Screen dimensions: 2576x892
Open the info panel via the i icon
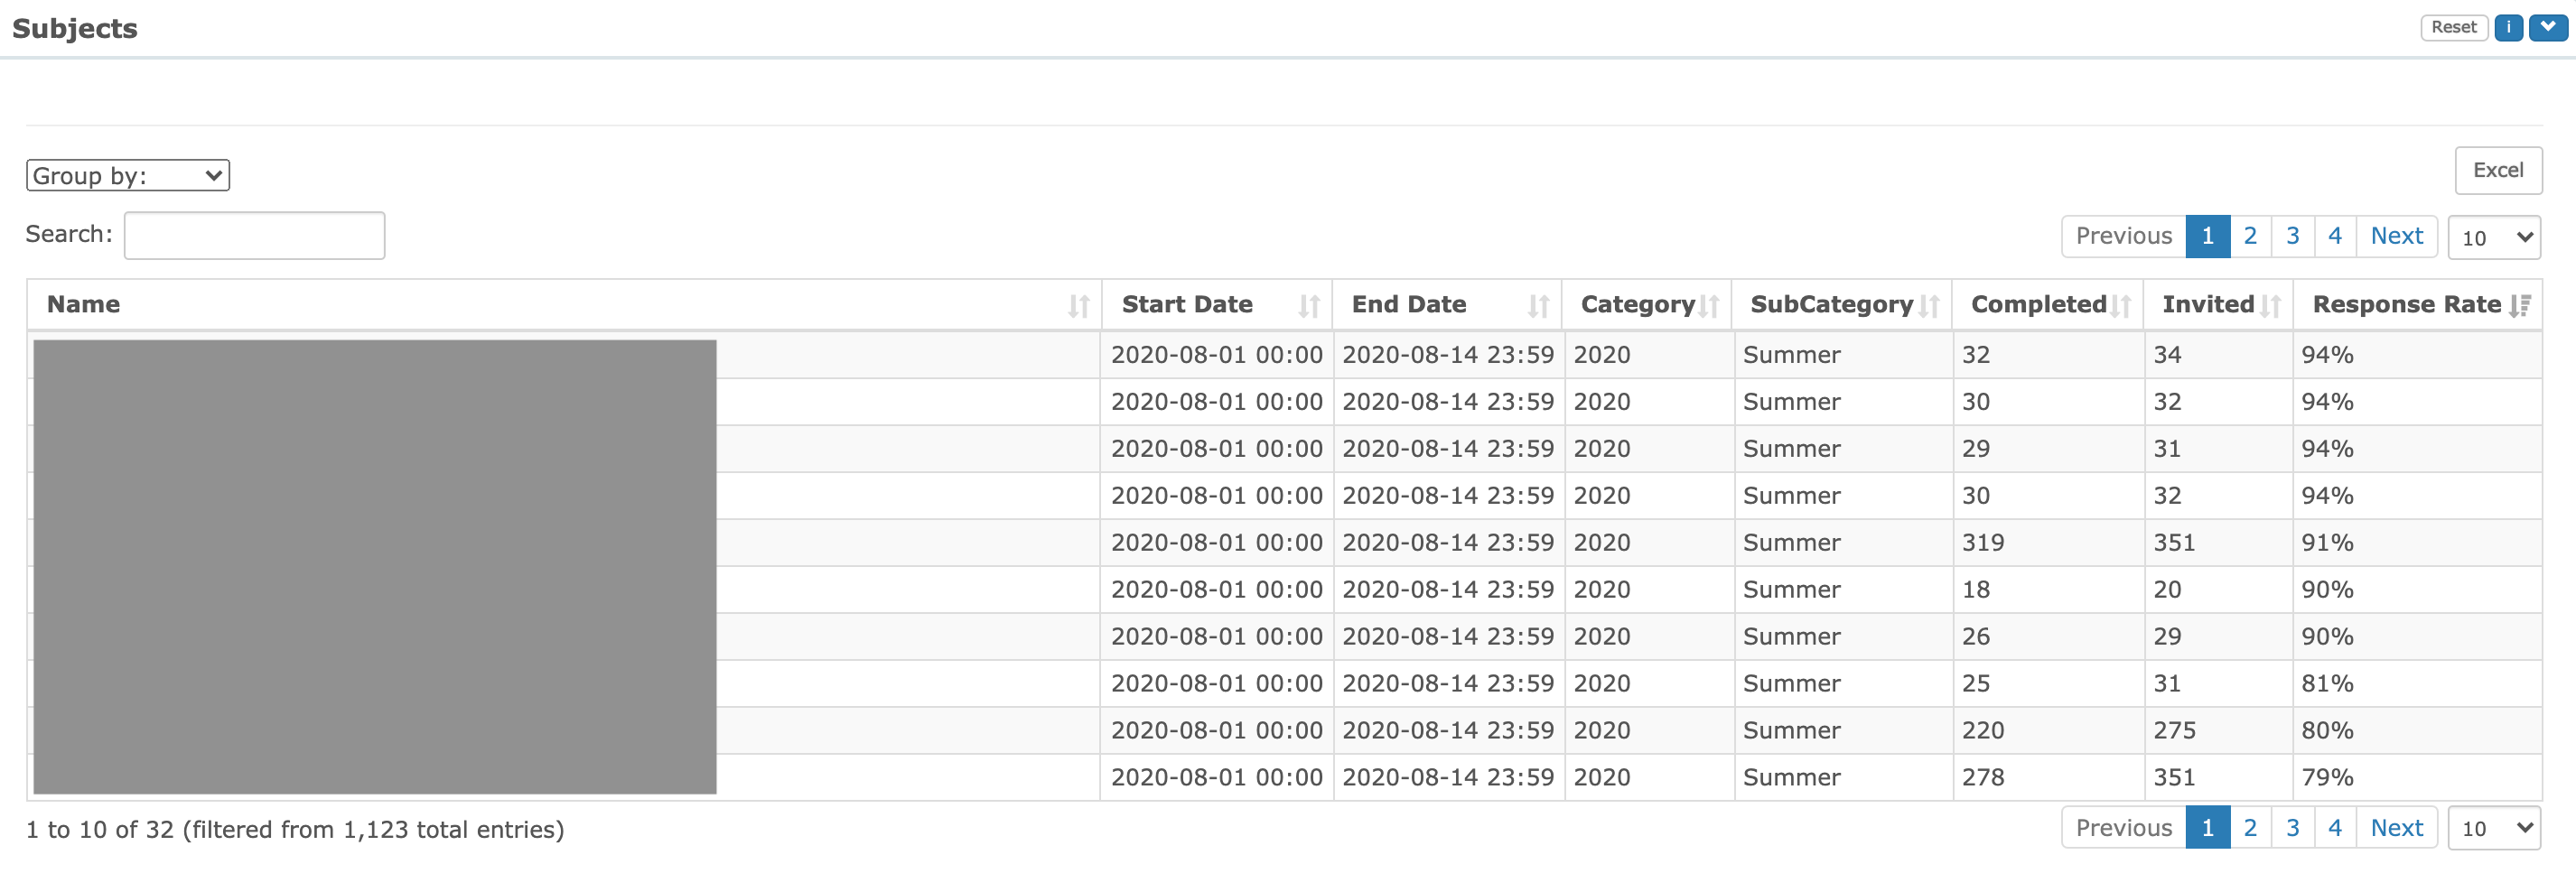point(2508,27)
